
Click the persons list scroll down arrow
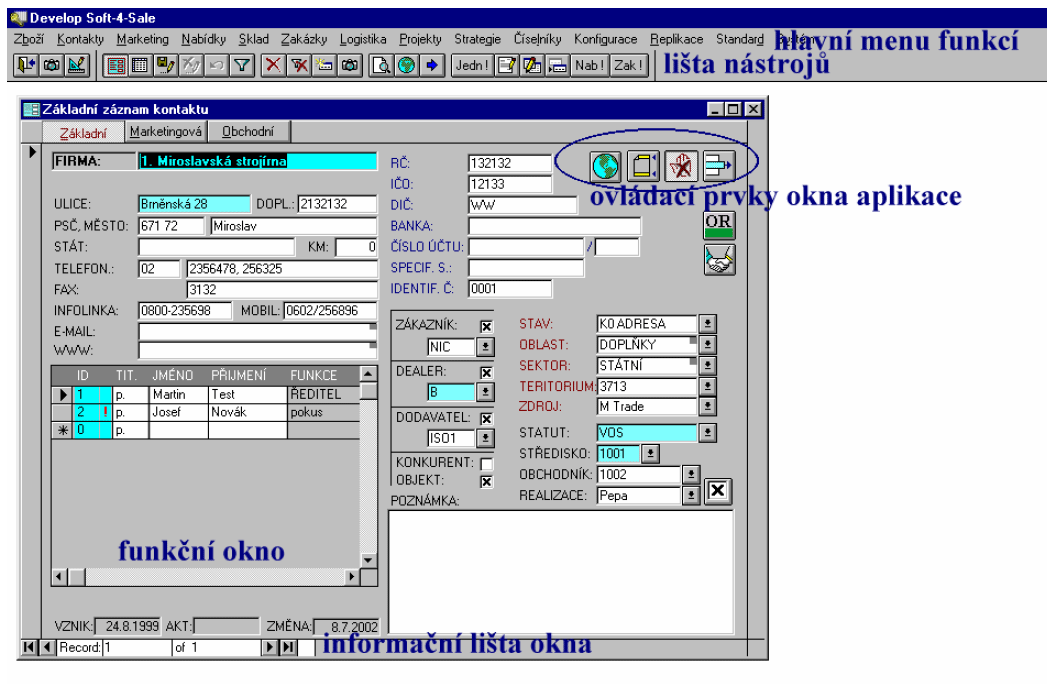tap(368, 560)
